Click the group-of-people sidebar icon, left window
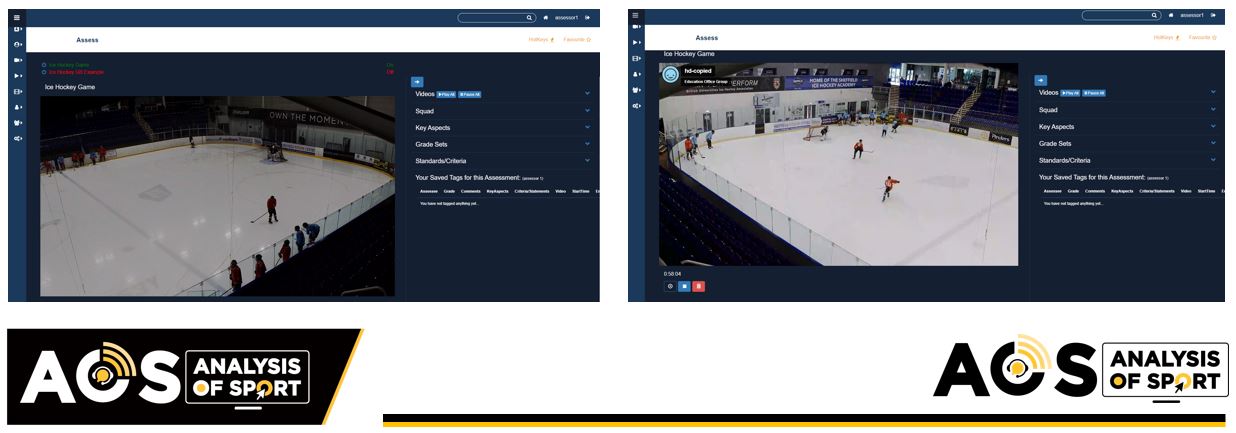The image size is (1236, 433). coord(17,122)
